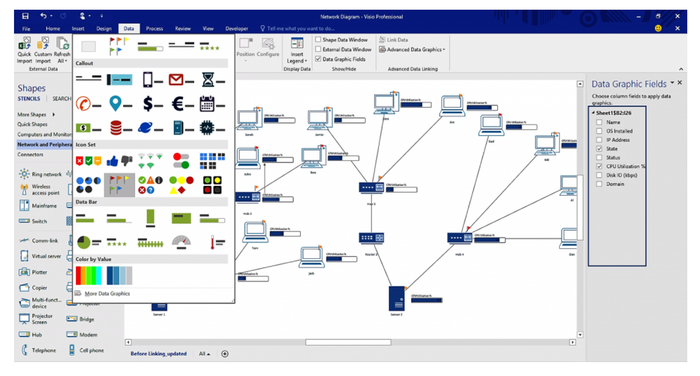
Task: Choose the rainbow Color by Value swatch
Action: 88,276
